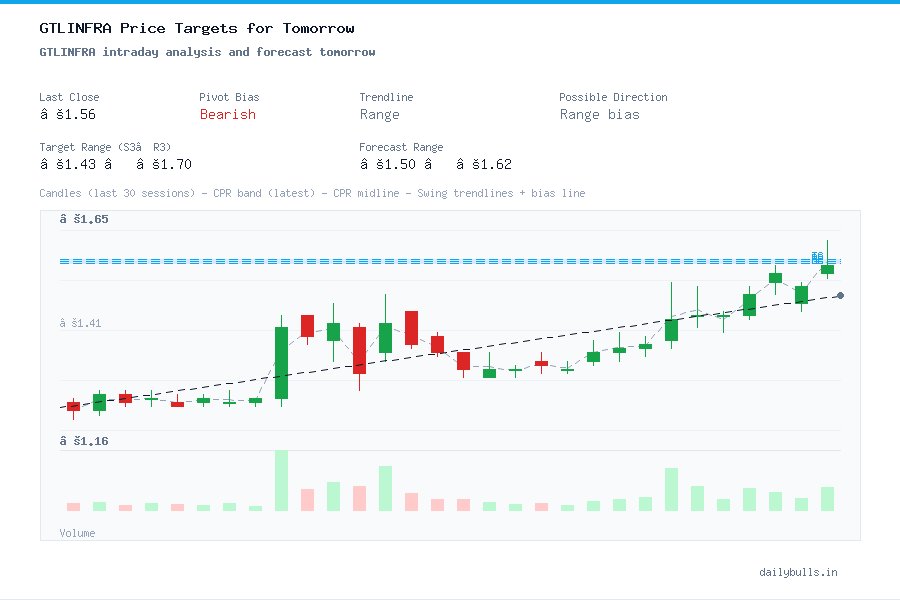900x600 pixels.
Task: Click the 1.16 price axis label
Action: [84, 441]
